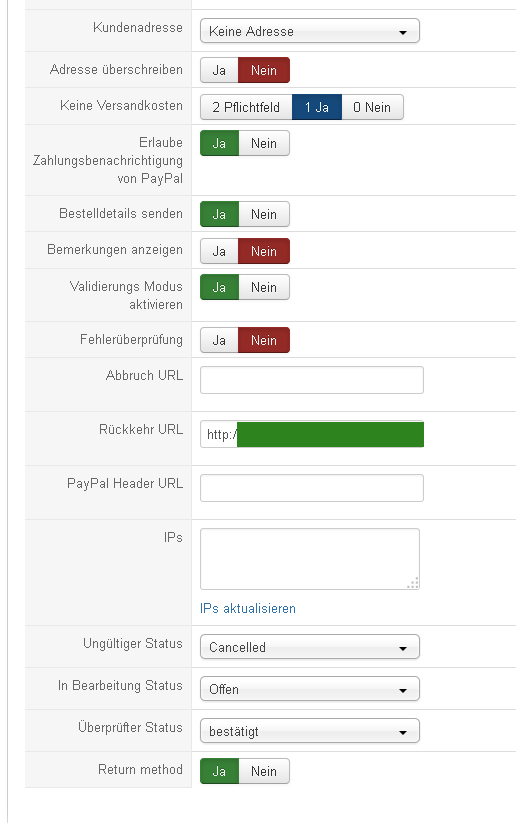Select 1 Ja for Keine Versandkosten
516x823 pixels.
(317, 108)
